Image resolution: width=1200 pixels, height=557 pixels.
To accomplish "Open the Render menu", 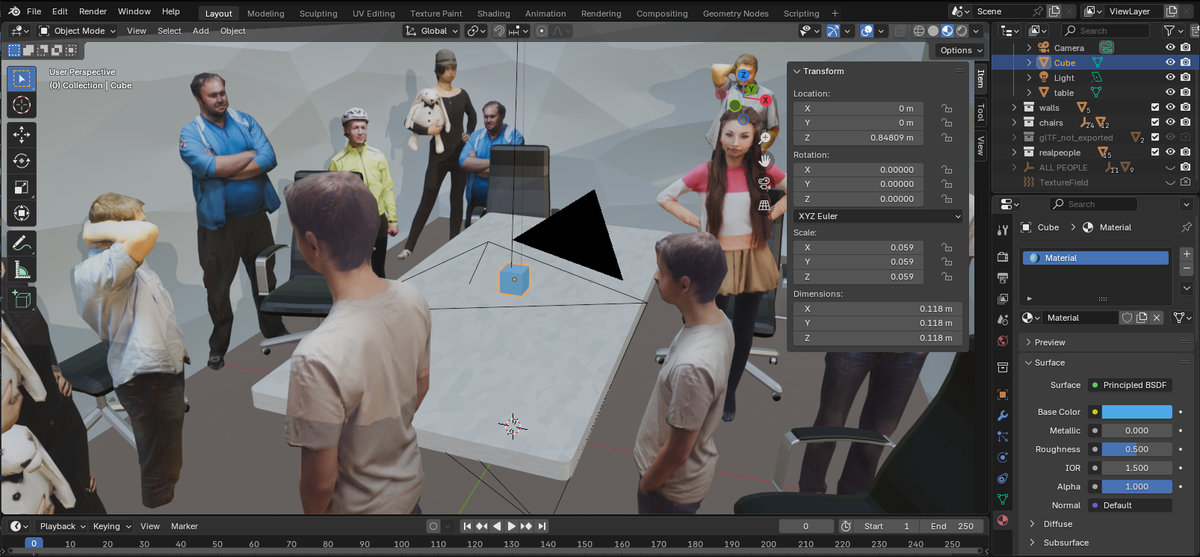I will click(x=92, y=12).
